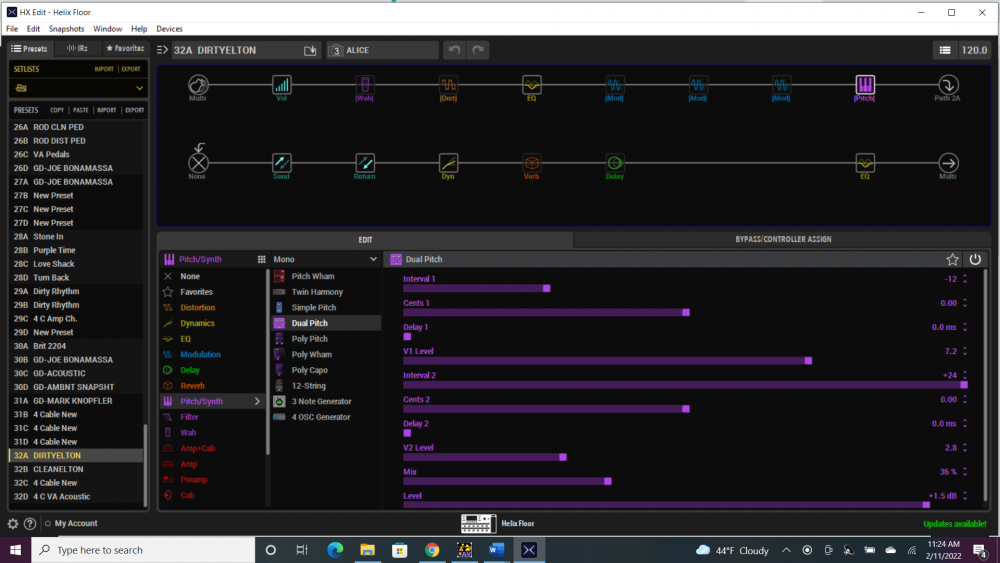Click the Dyn block on lower path
Viewport: 1000px width, 563px height.
pos(448,163)
